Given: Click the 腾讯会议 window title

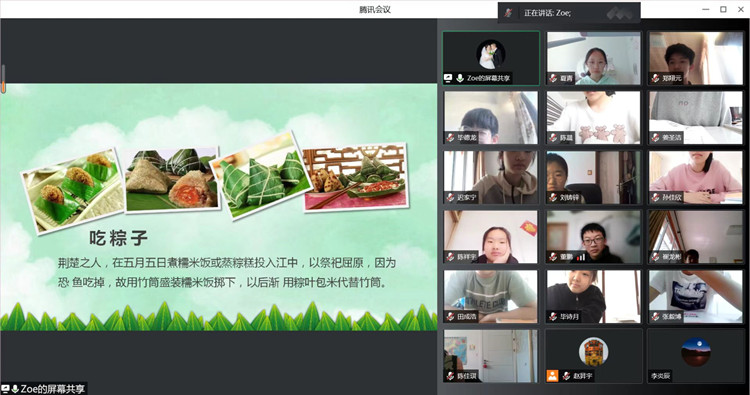Looking at the screenshot, I should click(x=375, y=9).
